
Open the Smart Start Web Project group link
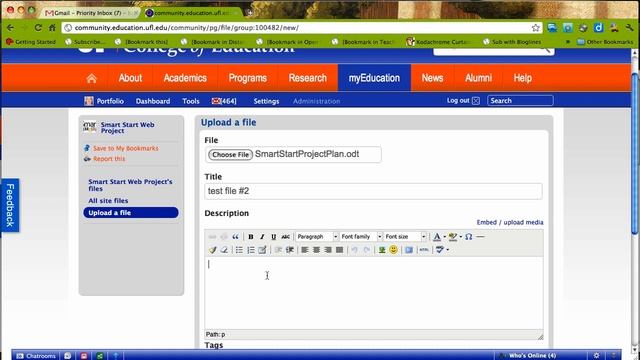pos(127,128)
